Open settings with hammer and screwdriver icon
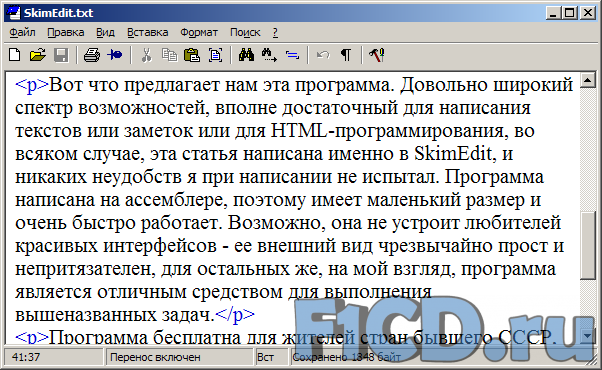This screenshot has height=370, width=602. click(377, 55)
